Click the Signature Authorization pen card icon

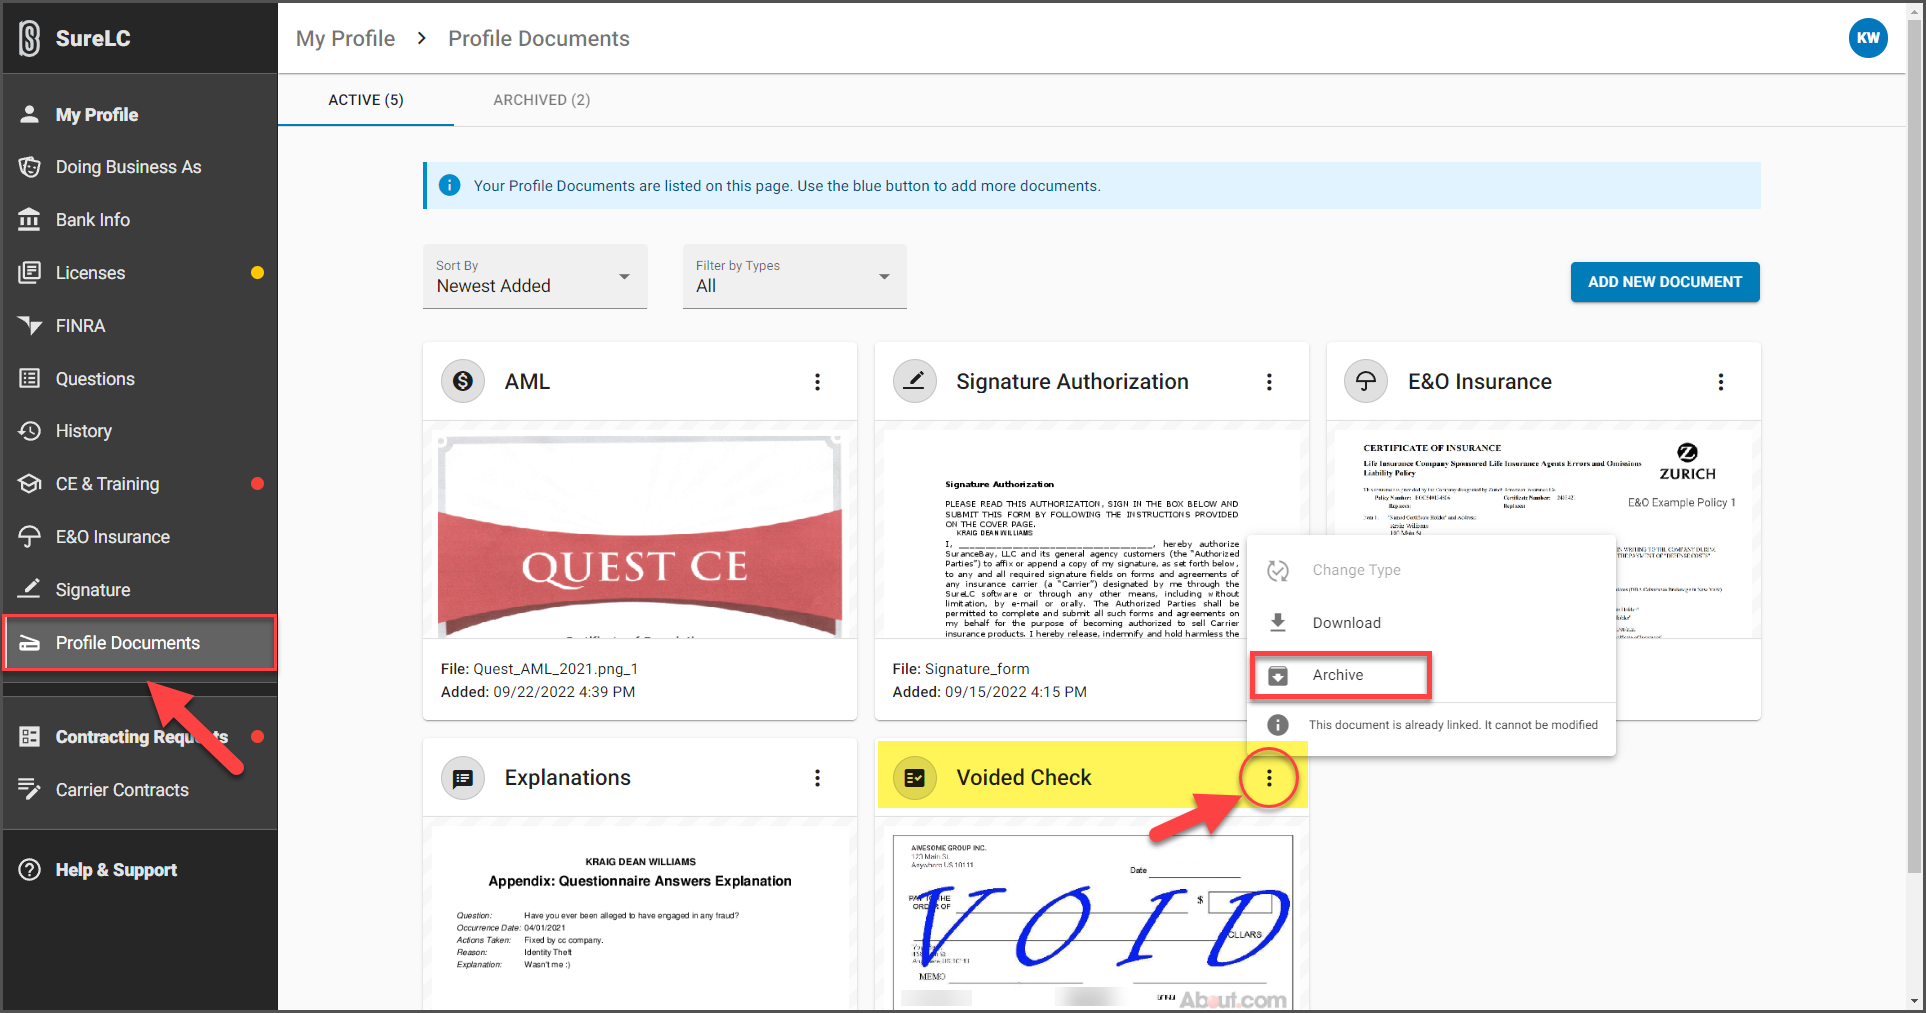[x=915, y=381]
